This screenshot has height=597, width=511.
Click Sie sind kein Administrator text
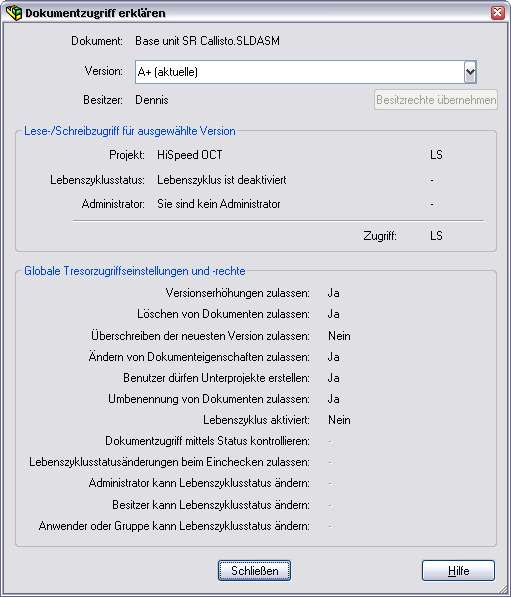[219, 204]
